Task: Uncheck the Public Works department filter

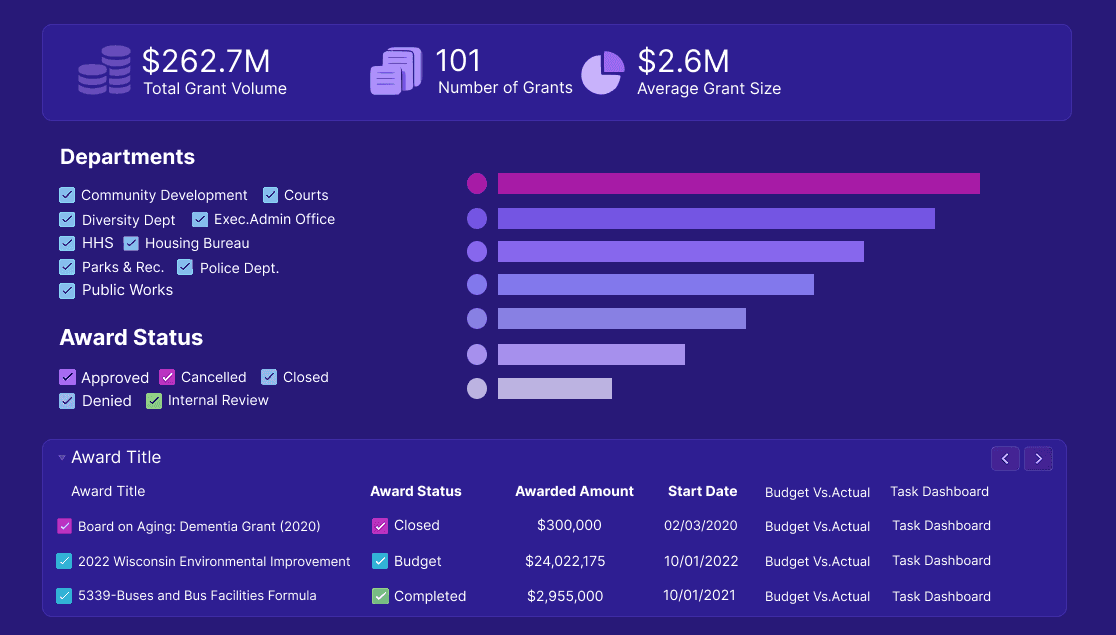Action: click(66, 291)
